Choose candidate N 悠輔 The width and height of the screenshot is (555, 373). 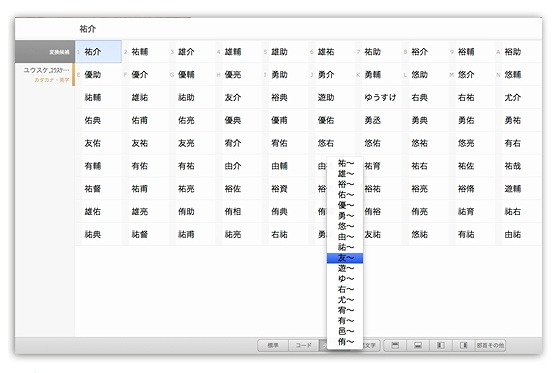pyautogui.click(x=519, y=75)
